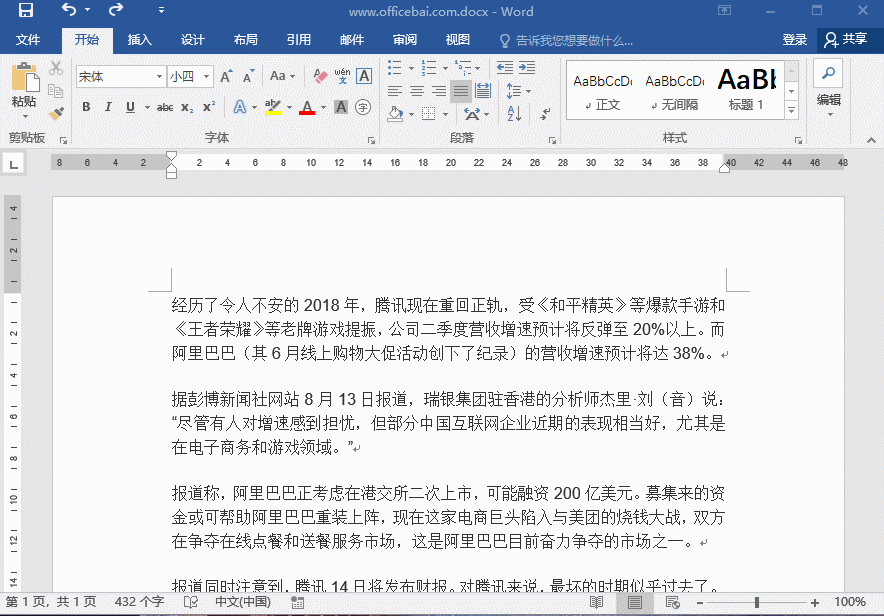Screen dimensions: 884x616
Task: Apply a character border to text
Action: pos(364,76)
